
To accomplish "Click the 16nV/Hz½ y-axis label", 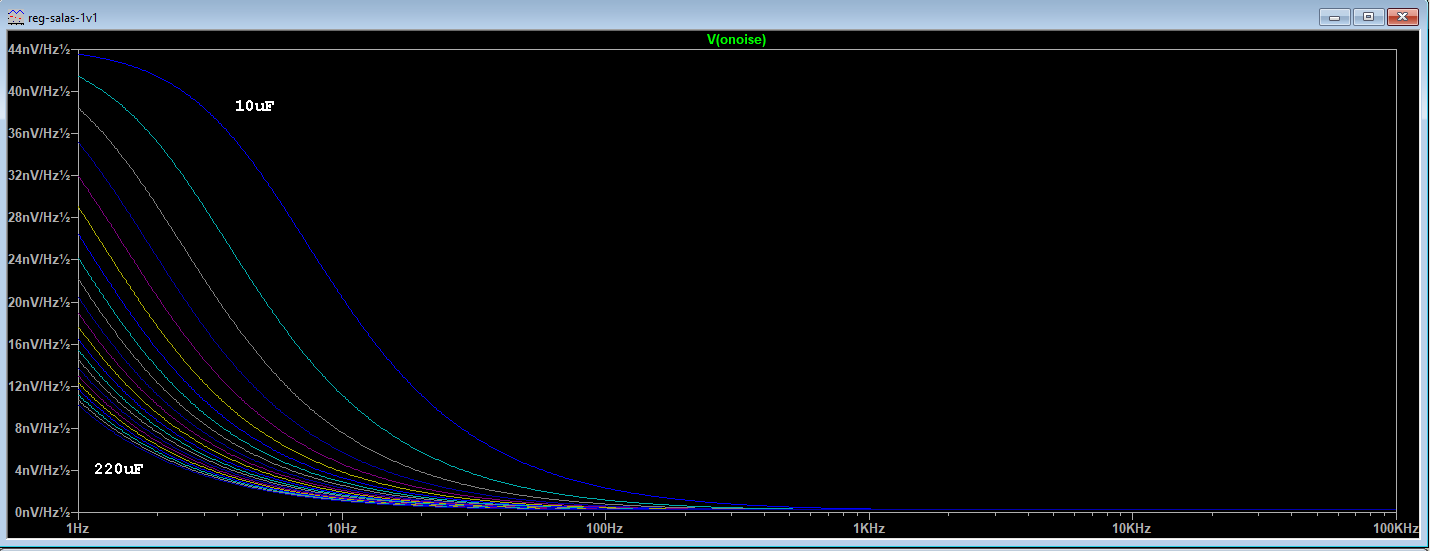I will click(40, 343).
